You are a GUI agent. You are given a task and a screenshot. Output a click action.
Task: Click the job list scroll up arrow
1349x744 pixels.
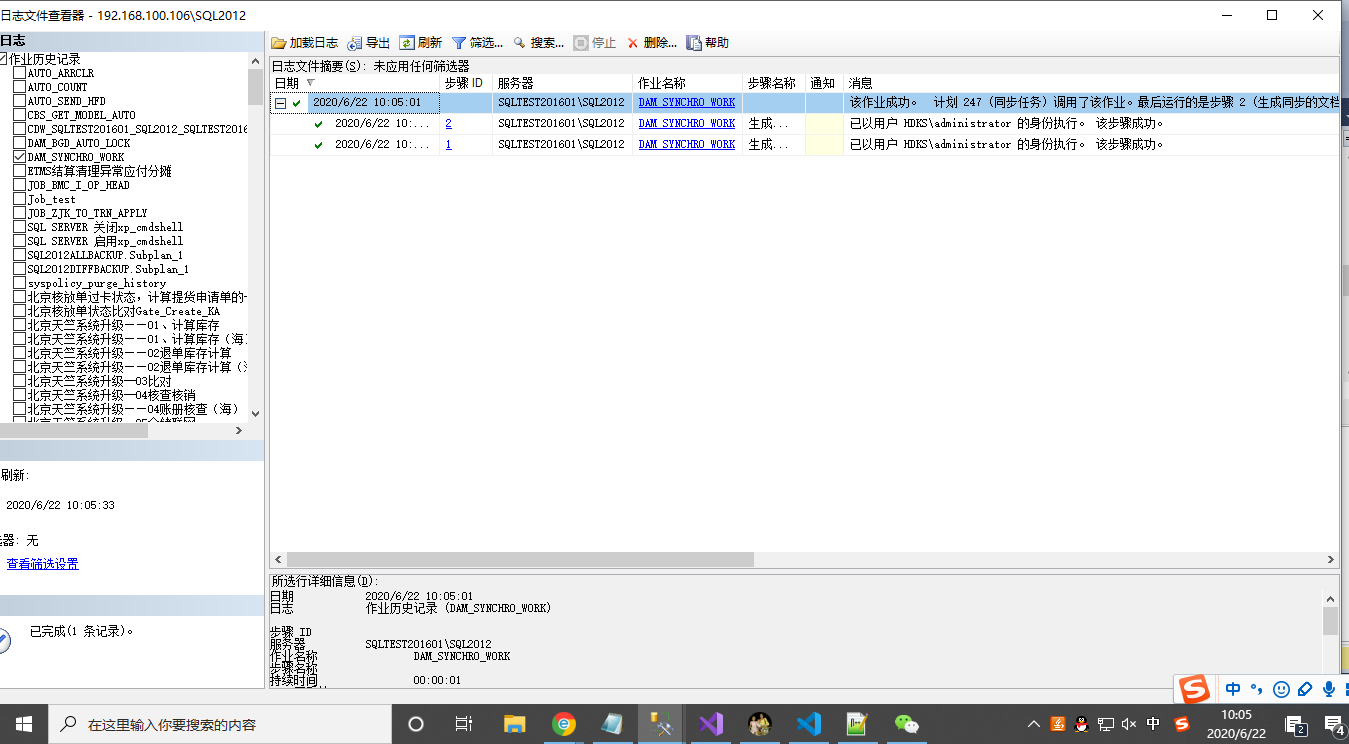point(255,60)
